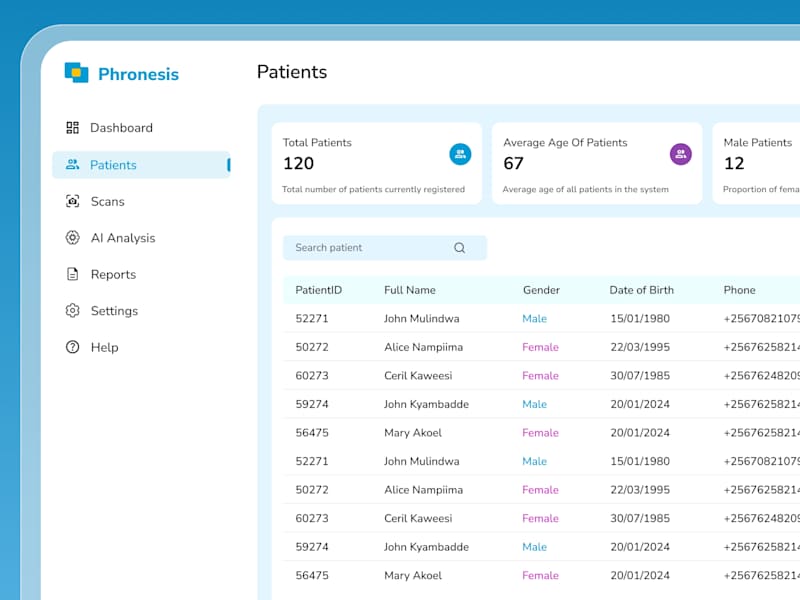Click Male in first John Kyambadde row
The image size is (800, 600).
pos(534,404)
